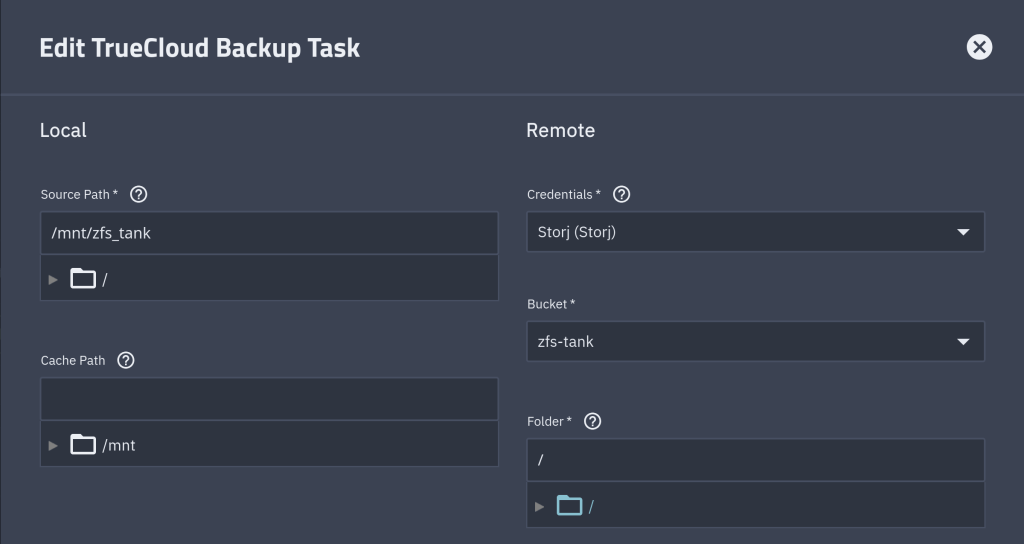Select the blue folder icon under remote Folder
The image size is (1024, 544).
(569, 506)
